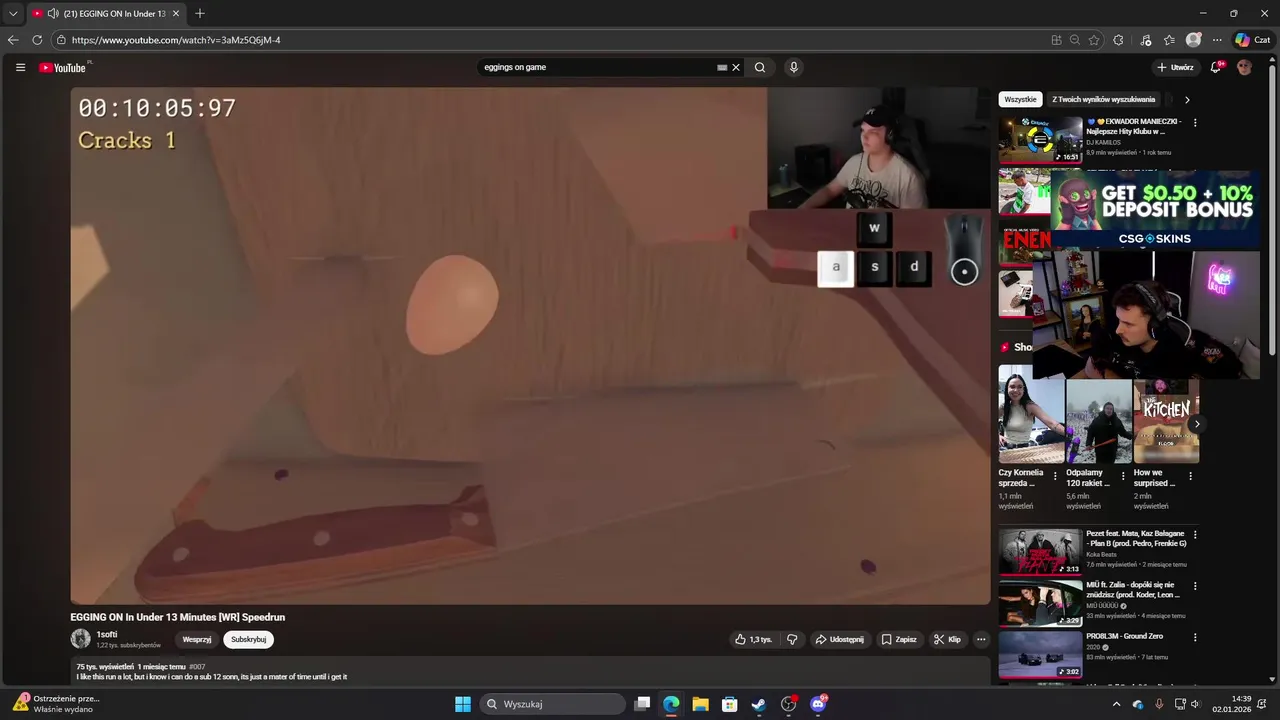Create a clip with Klip button

(947, 639)
